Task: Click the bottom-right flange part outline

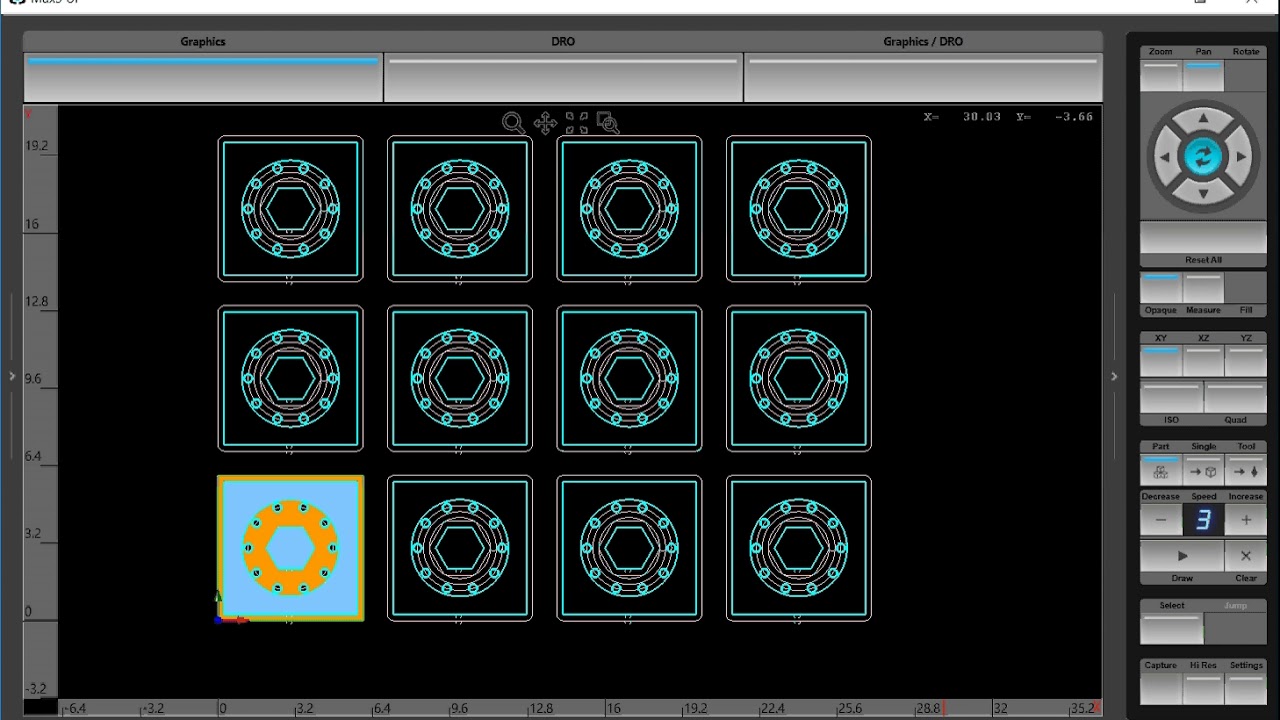Action: tap(799, 548)
